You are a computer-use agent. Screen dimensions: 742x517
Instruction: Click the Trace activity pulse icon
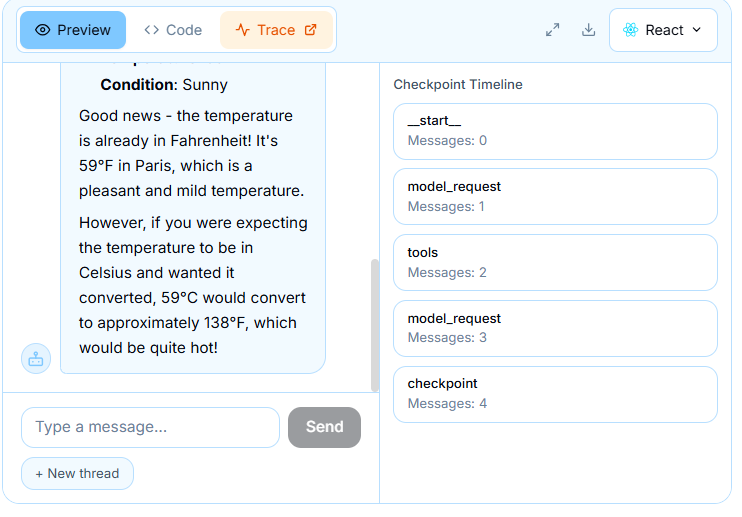(242, 30)
